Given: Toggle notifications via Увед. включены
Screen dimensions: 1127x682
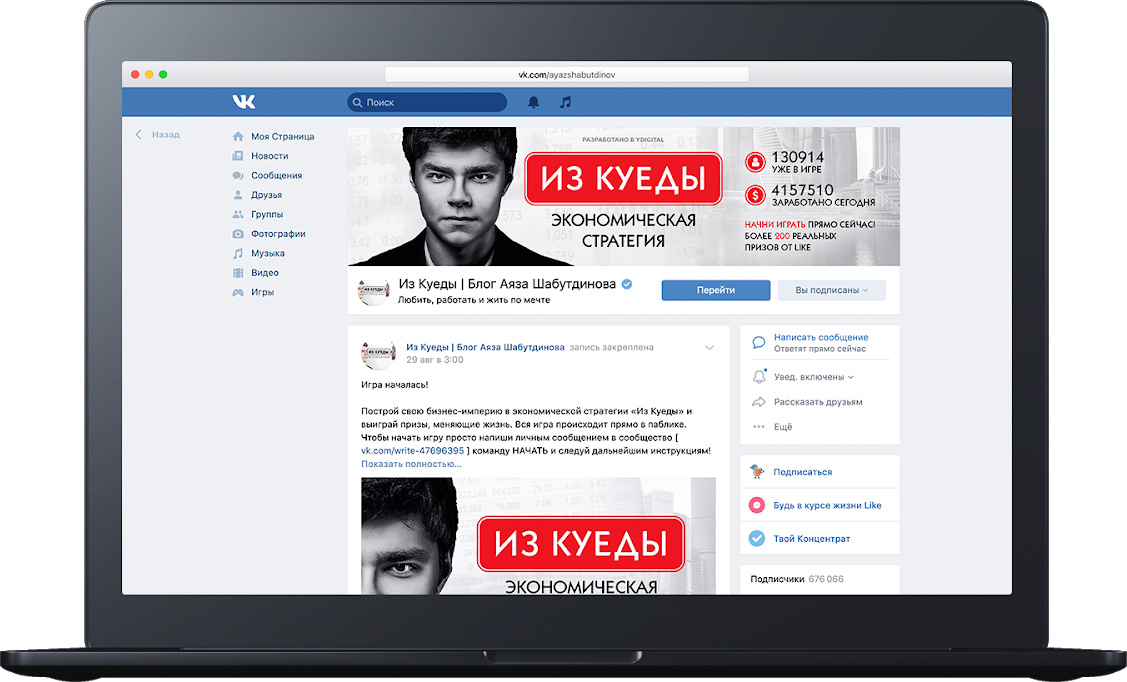Looking at the screenshot, I should coord(813,377).
